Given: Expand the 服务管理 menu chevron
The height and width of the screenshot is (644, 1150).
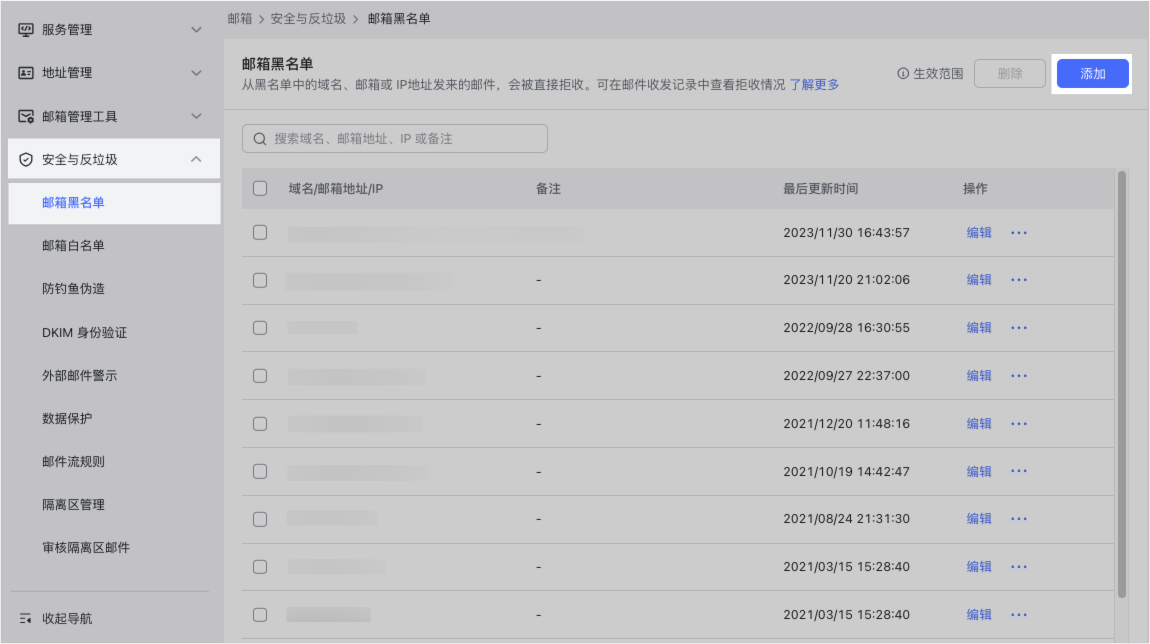Looking at the screenshot, I should (x=196, y=30).
